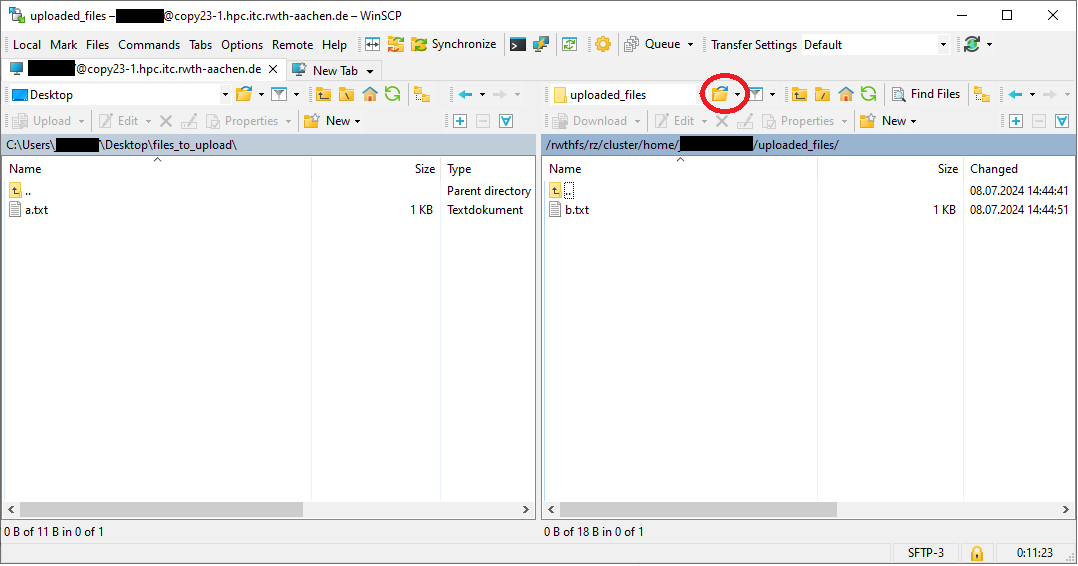The image size is (1078, 566).
Task: Open the local Desktop drive combo box
Action: [120, 95]
